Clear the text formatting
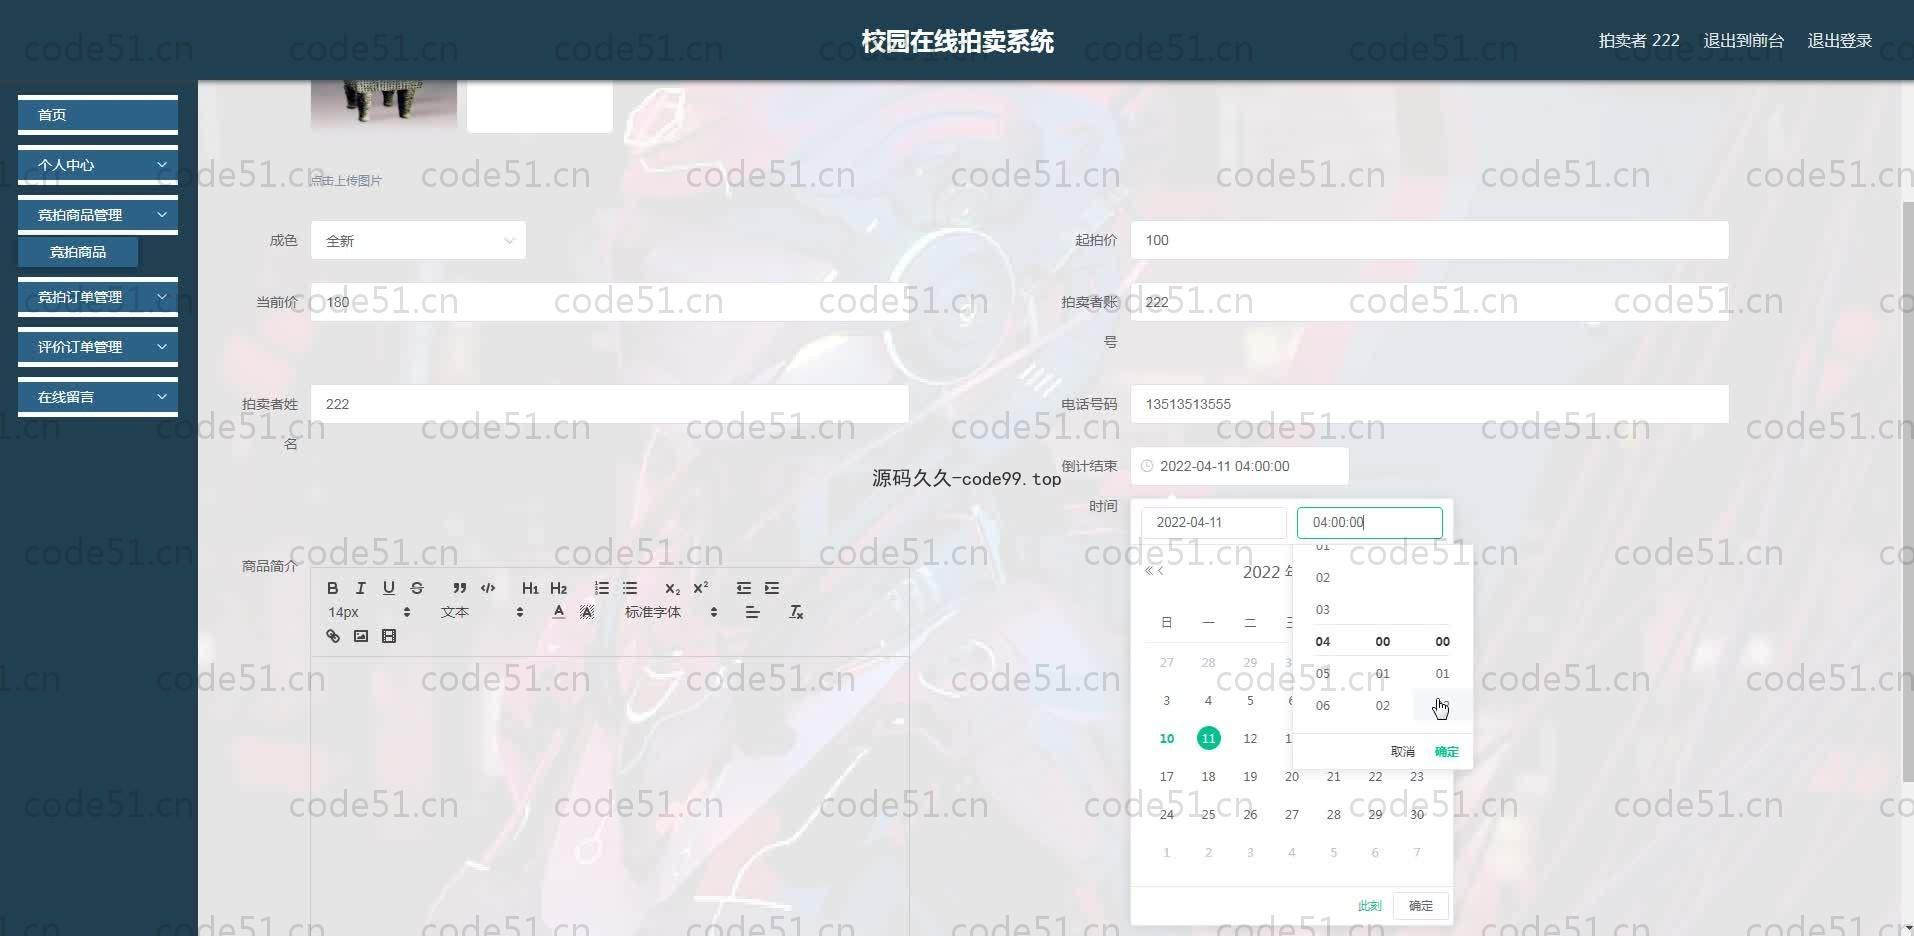Viewport: 1914px width, 936px height. [x=796, y=612]
